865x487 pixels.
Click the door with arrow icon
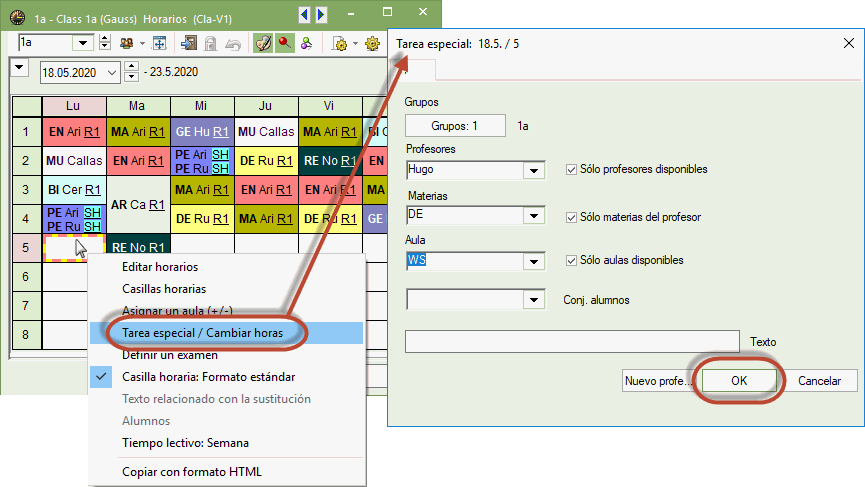(188, 43)
